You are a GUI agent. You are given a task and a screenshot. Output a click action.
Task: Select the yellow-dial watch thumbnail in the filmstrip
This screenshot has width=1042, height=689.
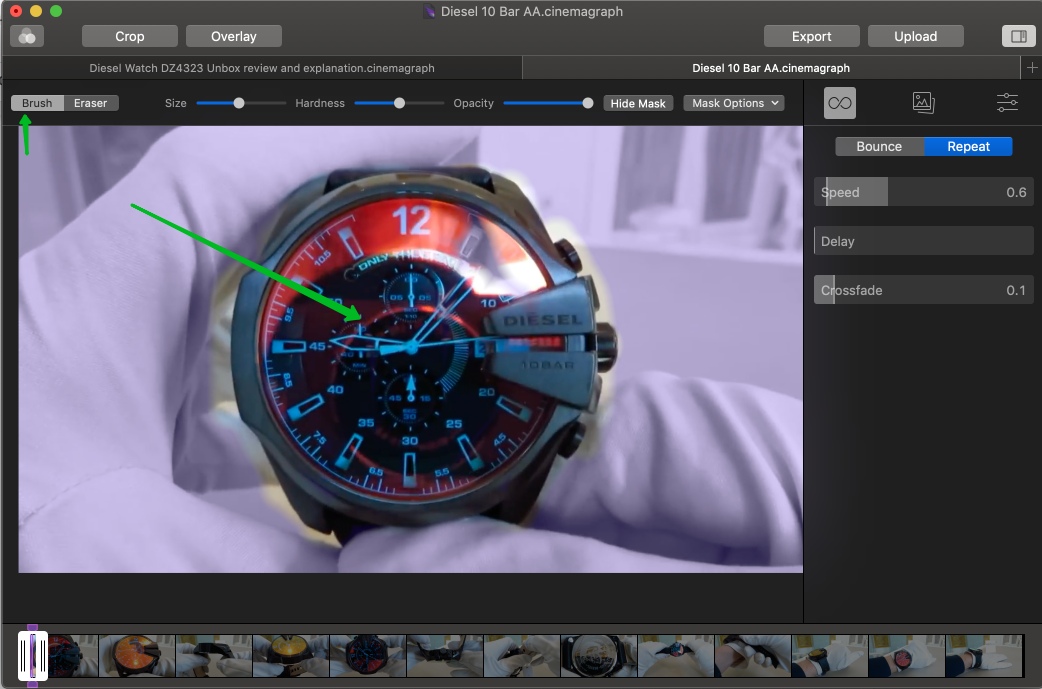pyautogui.click(x=291, y=656)
